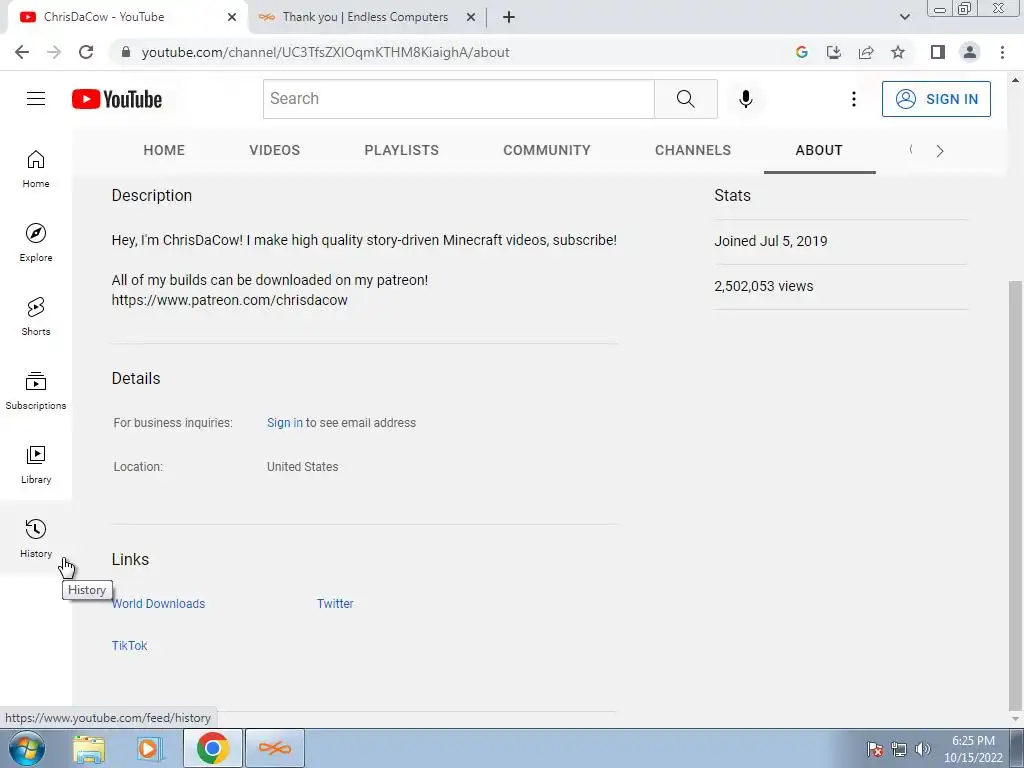This screenshot has width=1024, height=768.
Task: Share this page icon in address bar
Action: coord(866,52)
